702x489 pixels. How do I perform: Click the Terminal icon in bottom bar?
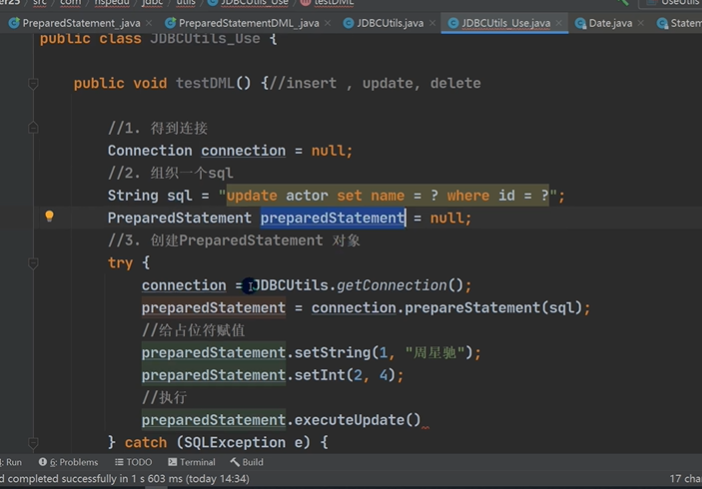(x=172, y=462)
